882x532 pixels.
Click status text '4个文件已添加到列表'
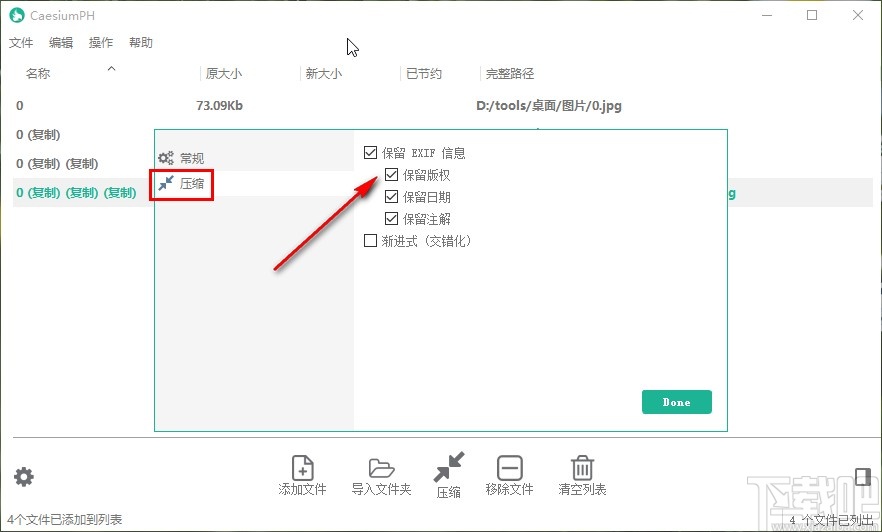(65, 519)
